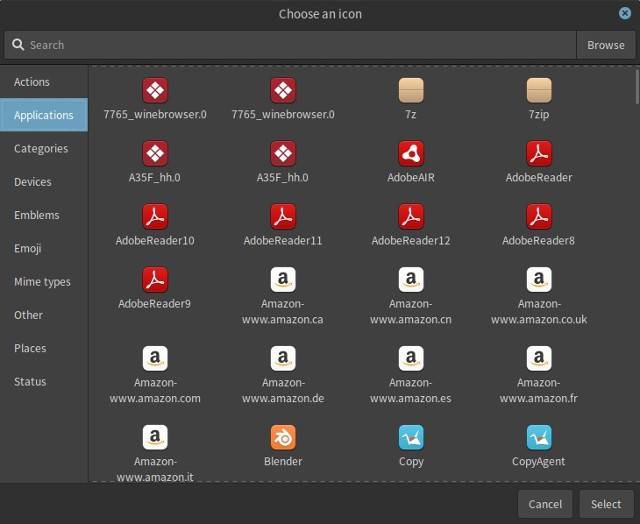Select the orange Blender icon
This screenshot has height=524, width=640.
point(283,437)
